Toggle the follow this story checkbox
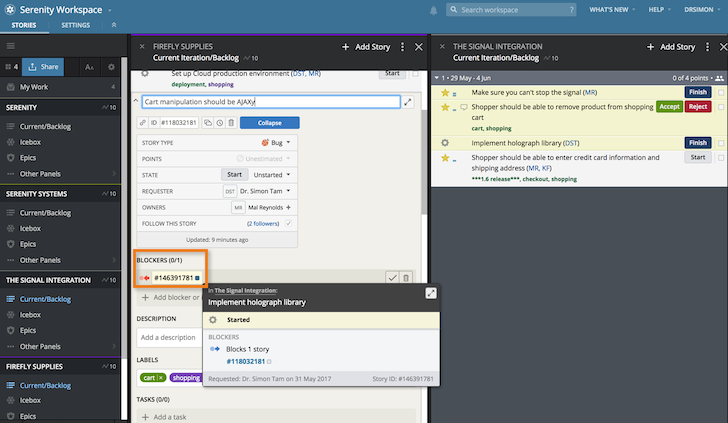 coord(289,223)
